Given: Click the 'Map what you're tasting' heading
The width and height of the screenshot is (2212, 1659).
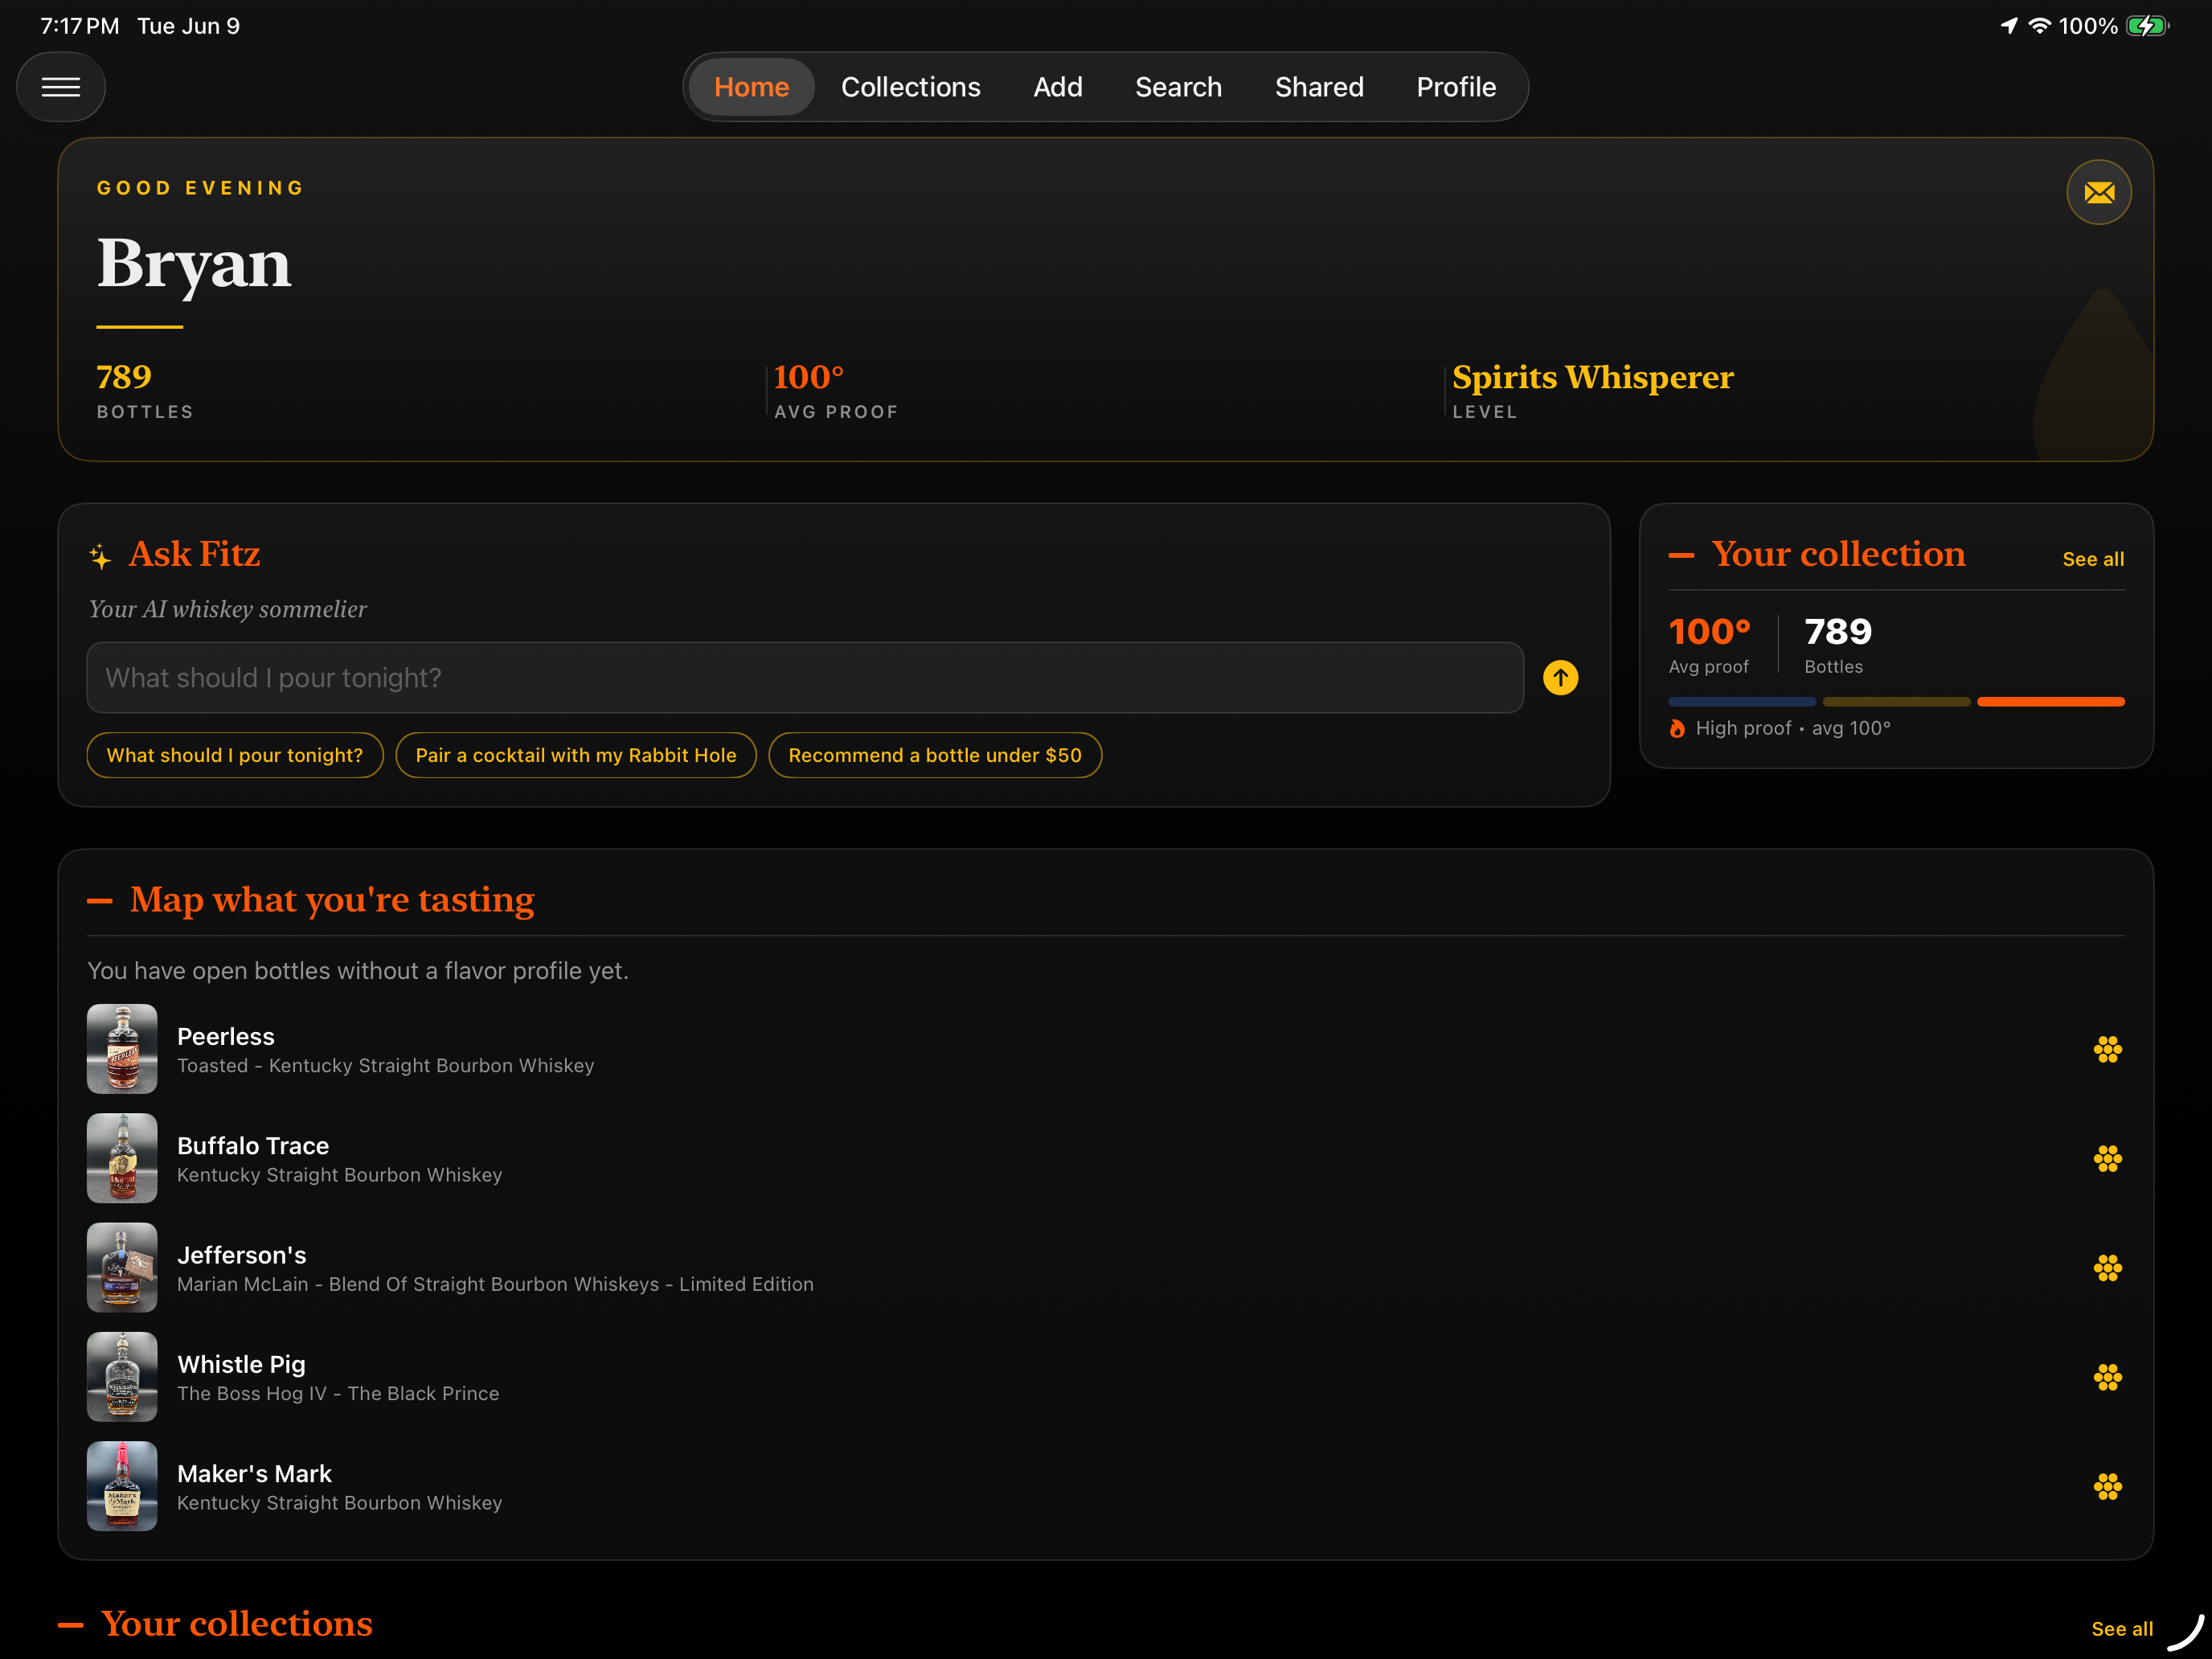Looking at the screenshot, I should (332, 900).
